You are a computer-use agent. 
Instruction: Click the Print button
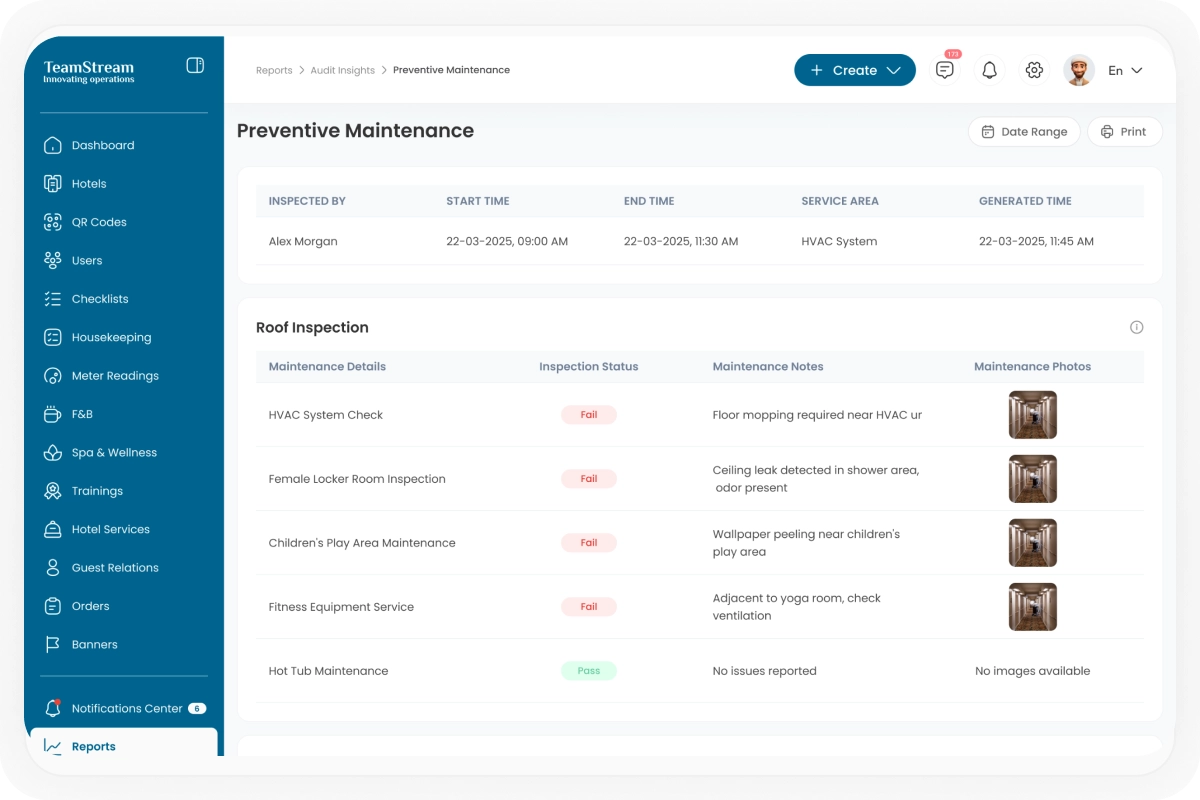tap(1124, 132)
